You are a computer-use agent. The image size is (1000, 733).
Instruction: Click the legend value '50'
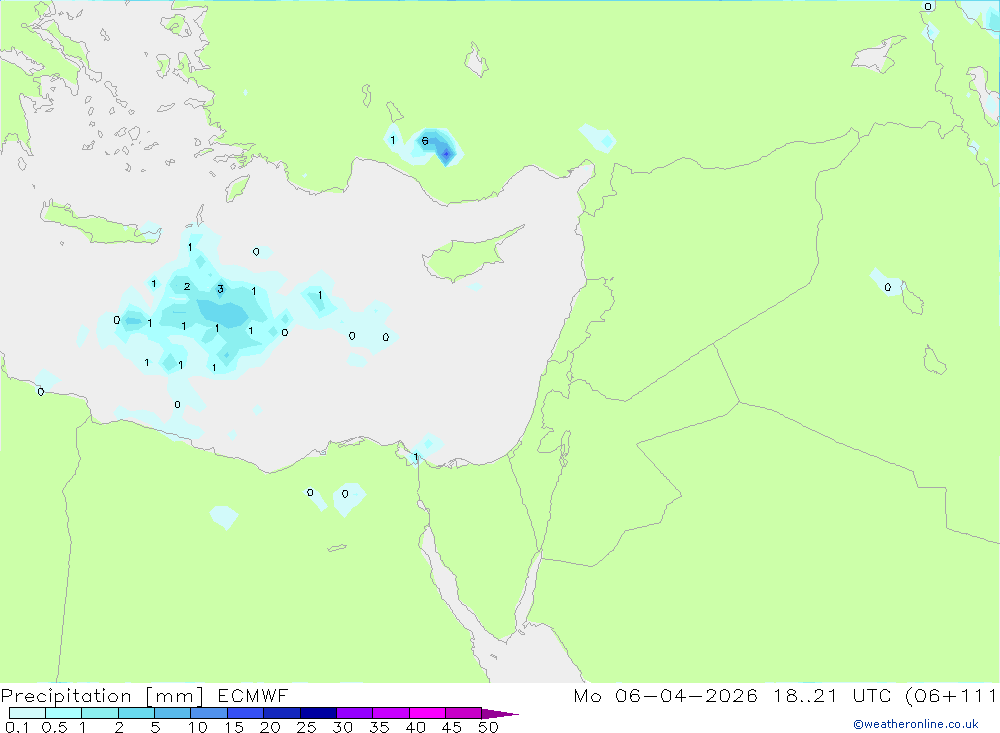488,727
